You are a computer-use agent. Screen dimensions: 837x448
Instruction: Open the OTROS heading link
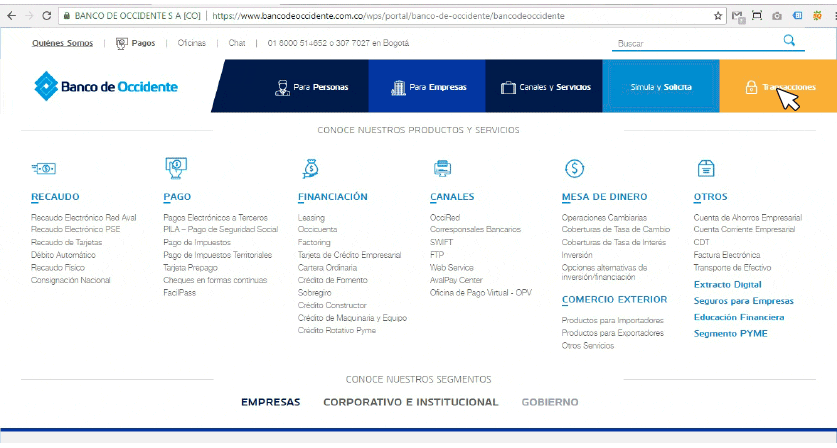710,197
